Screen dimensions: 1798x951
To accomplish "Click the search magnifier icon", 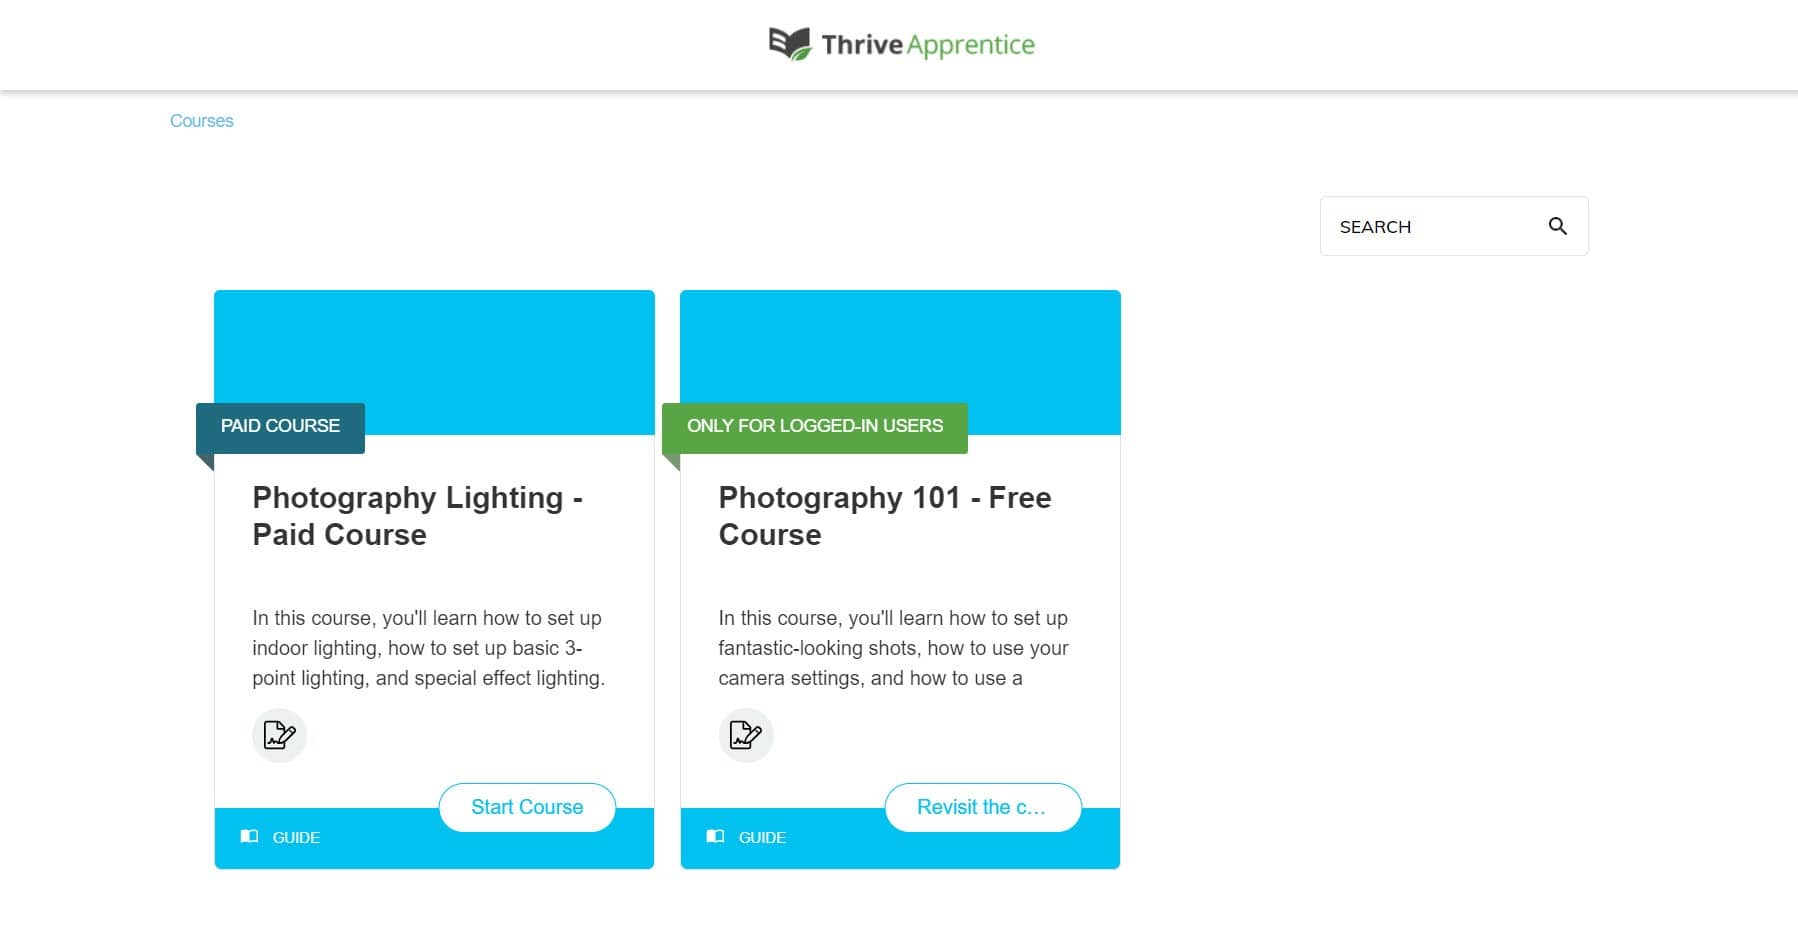I will coord(1557,226).
